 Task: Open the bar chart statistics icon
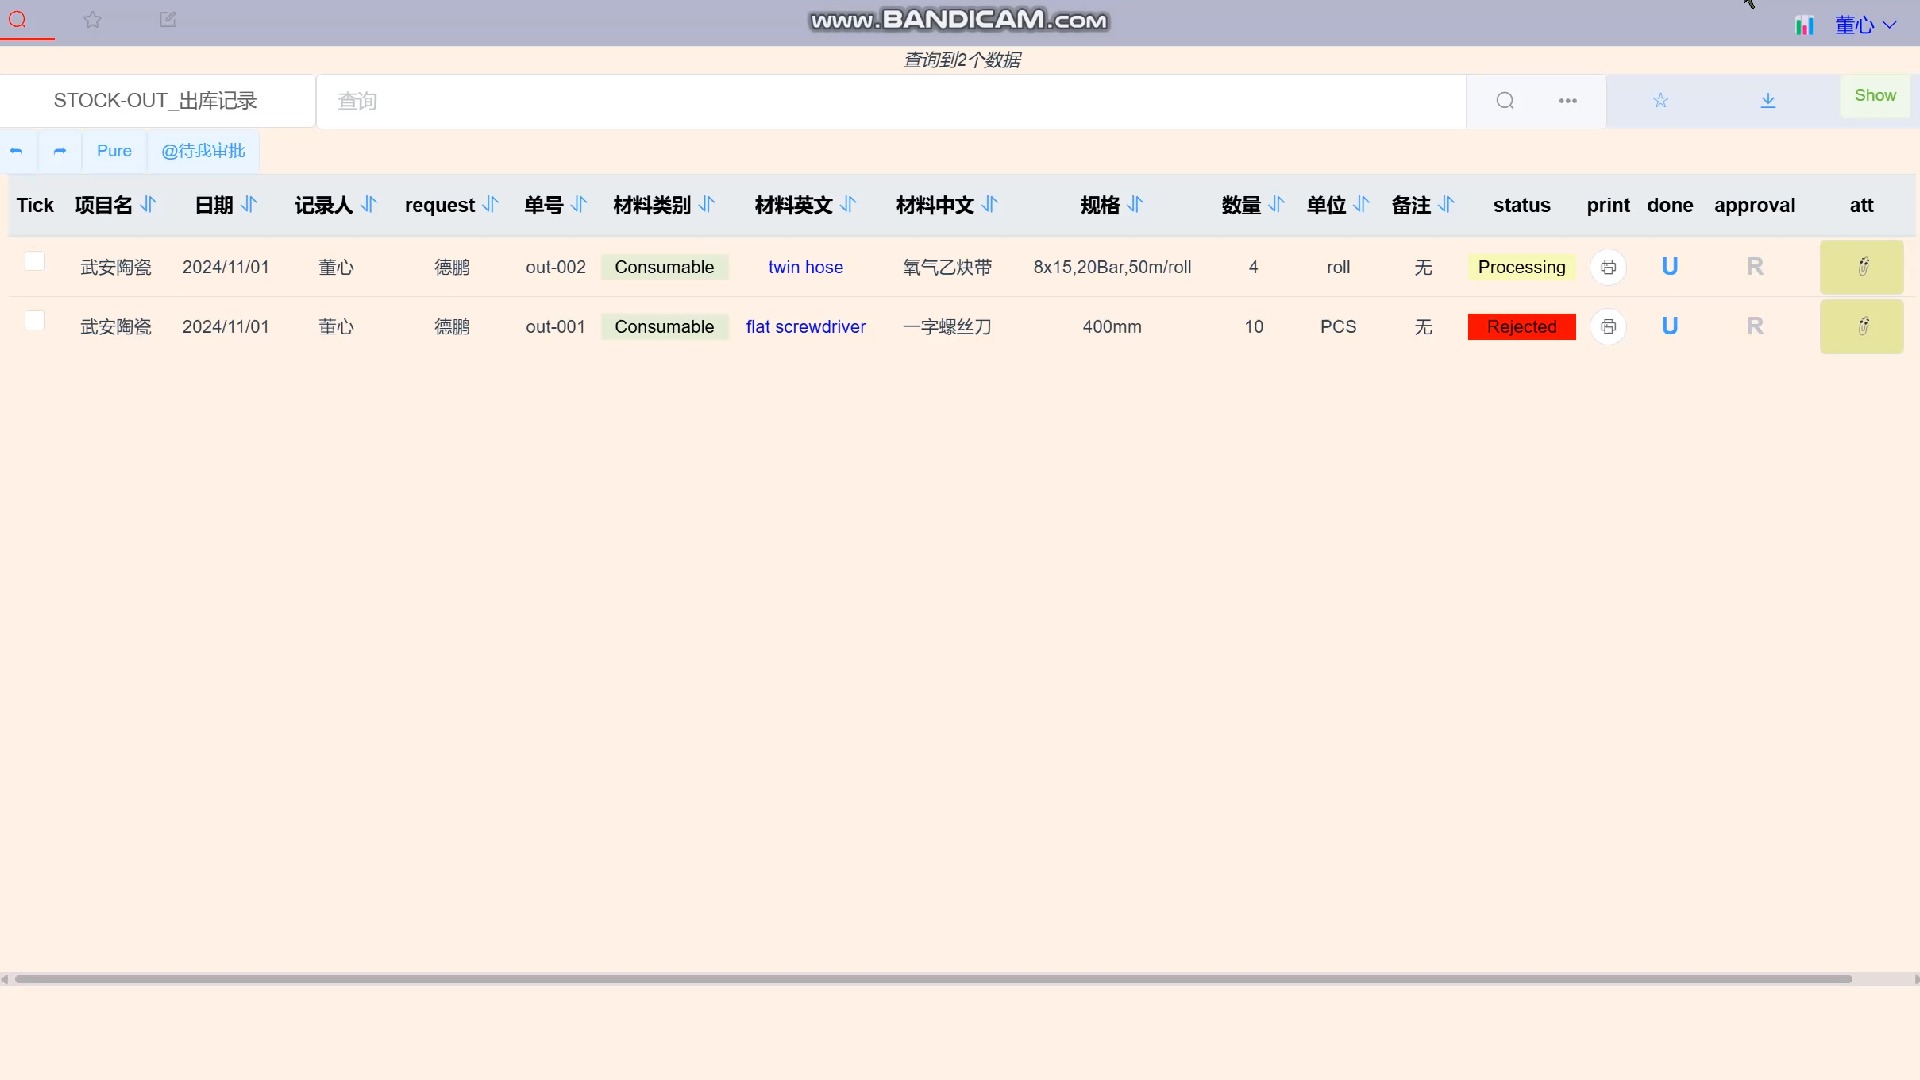click(1804, 26)
